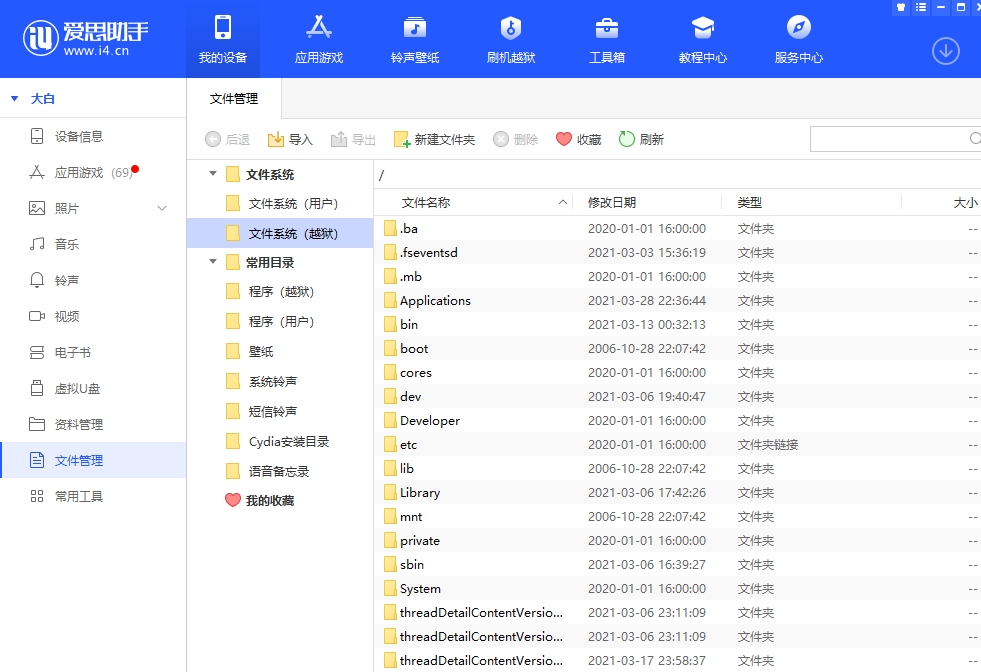Image resolution: width=981 pixels, height=672 pixels.
Task: Collapse the 文件系统 tree node
Action: [212, 173]
